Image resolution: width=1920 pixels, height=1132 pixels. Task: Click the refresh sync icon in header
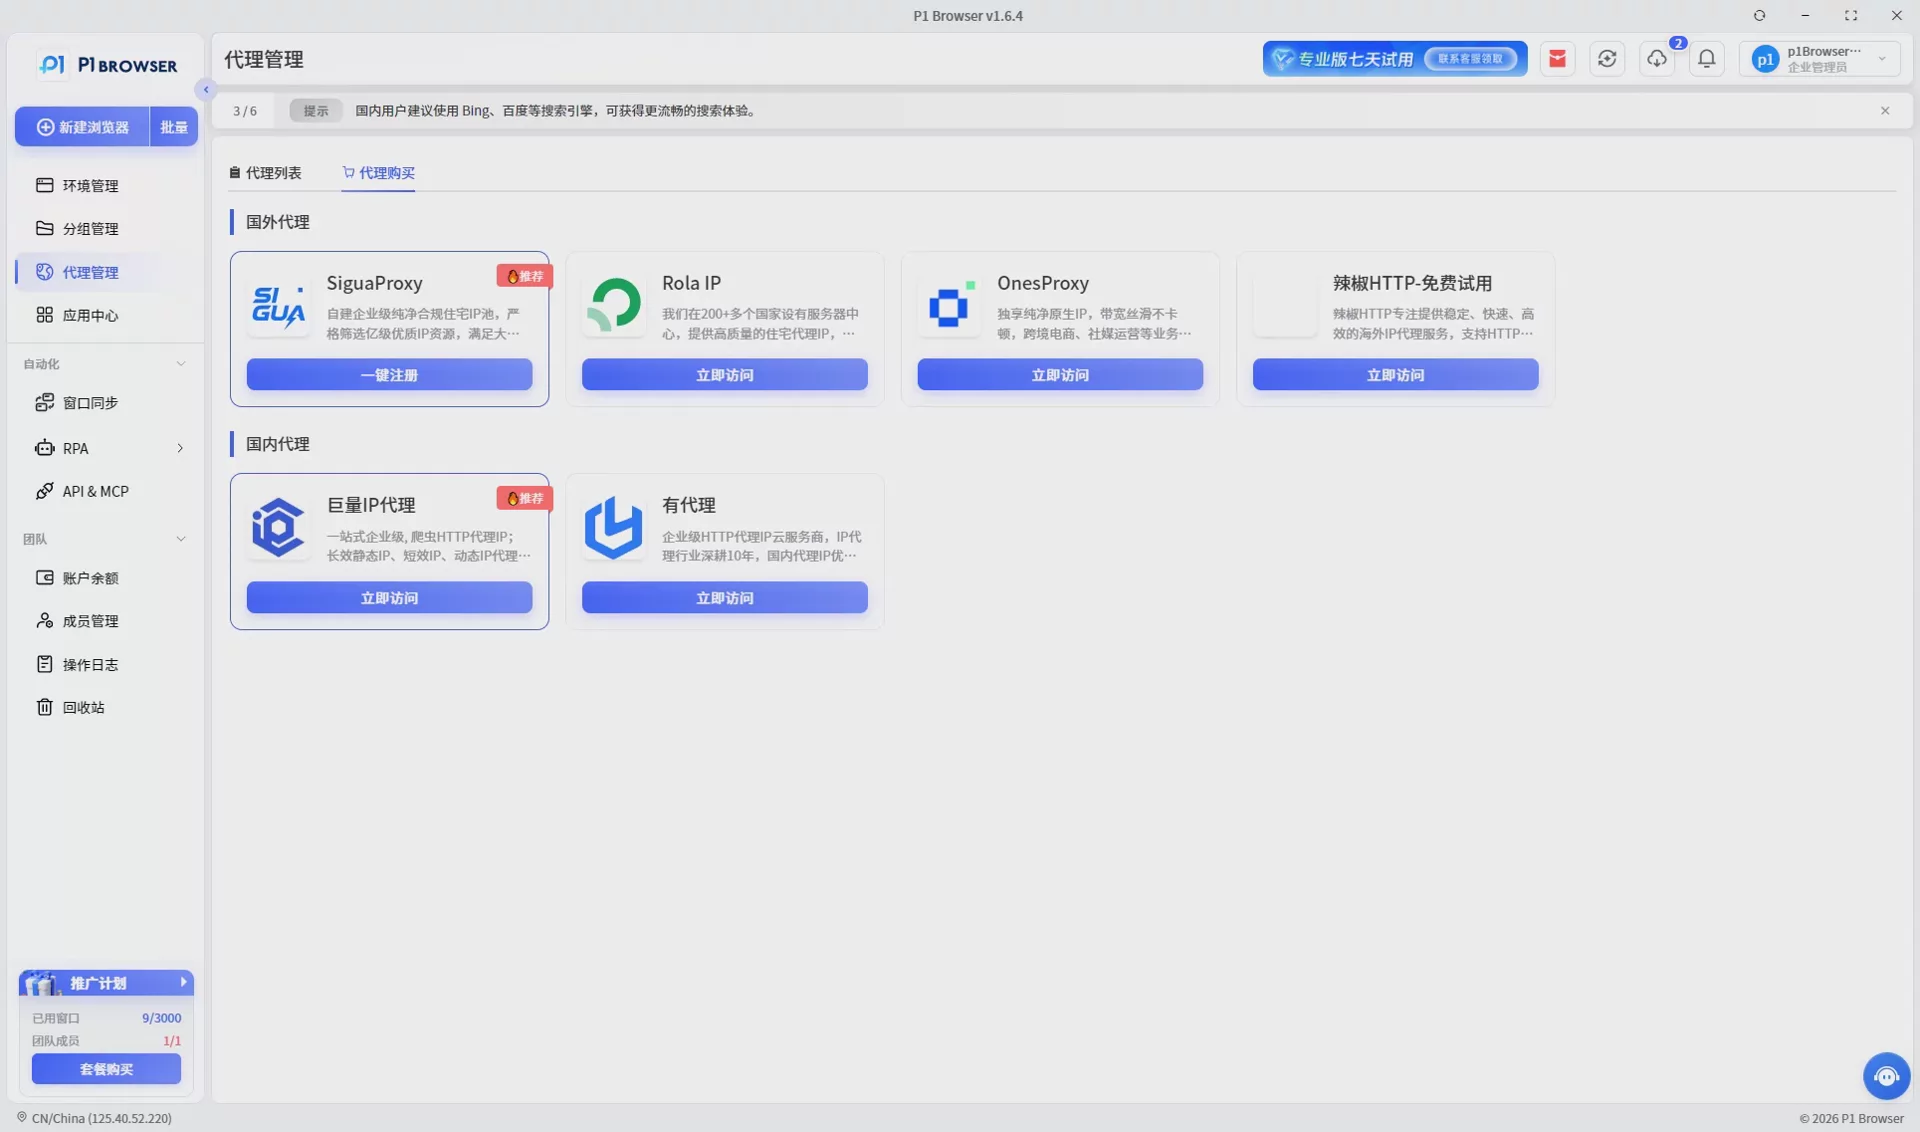tap(1607, 59)
